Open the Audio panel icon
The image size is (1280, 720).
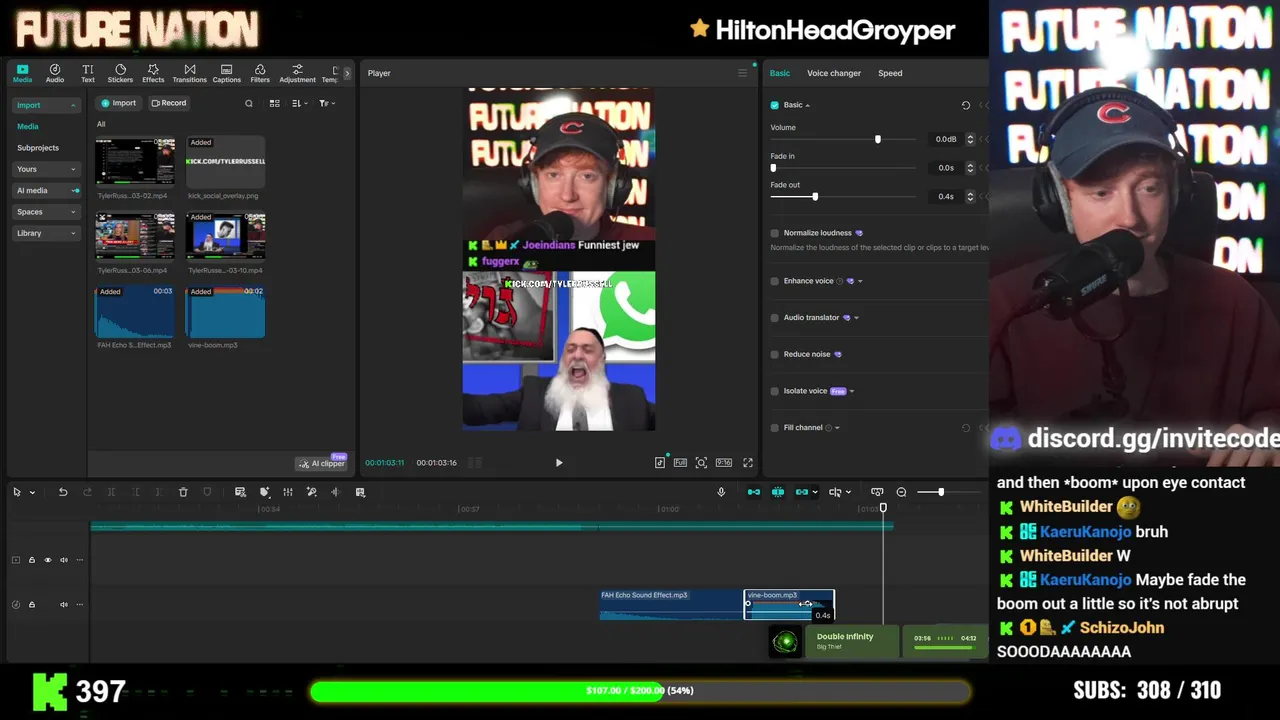click(x=55, y=73)
